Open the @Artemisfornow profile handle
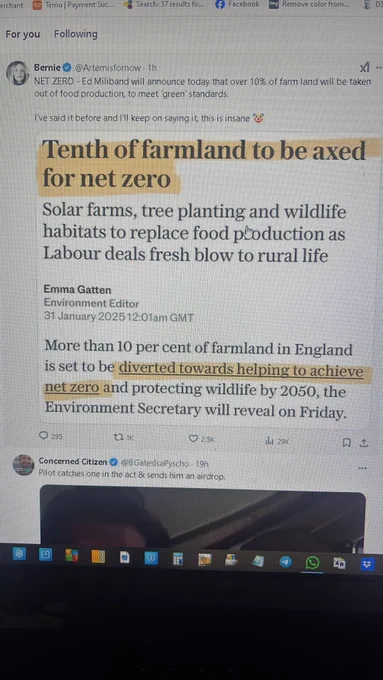The height and width of the screenshot is (680, 383). pos(108,68)
